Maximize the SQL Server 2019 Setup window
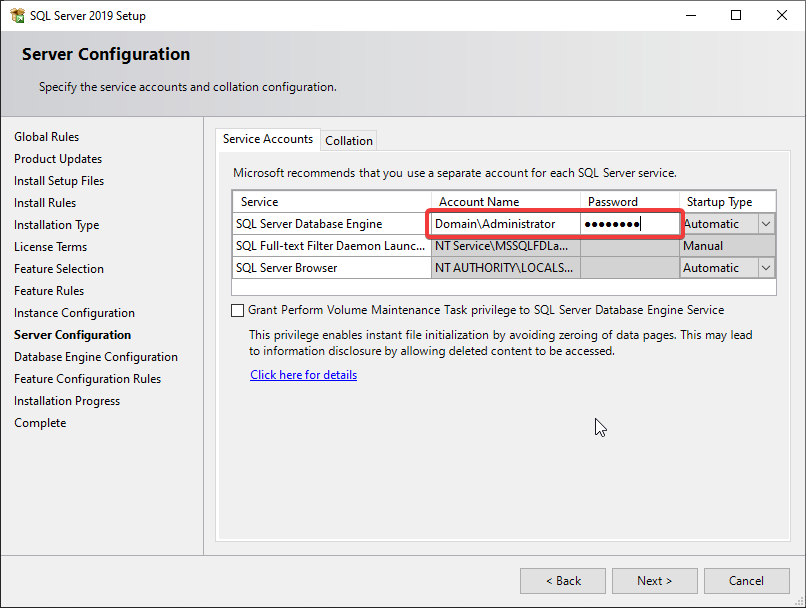This screenshot has height=608, width=806. (x=736, y=15)
